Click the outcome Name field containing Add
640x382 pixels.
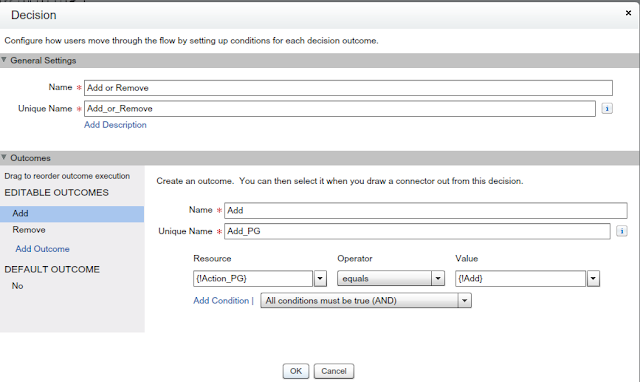(x=426, y=211)
